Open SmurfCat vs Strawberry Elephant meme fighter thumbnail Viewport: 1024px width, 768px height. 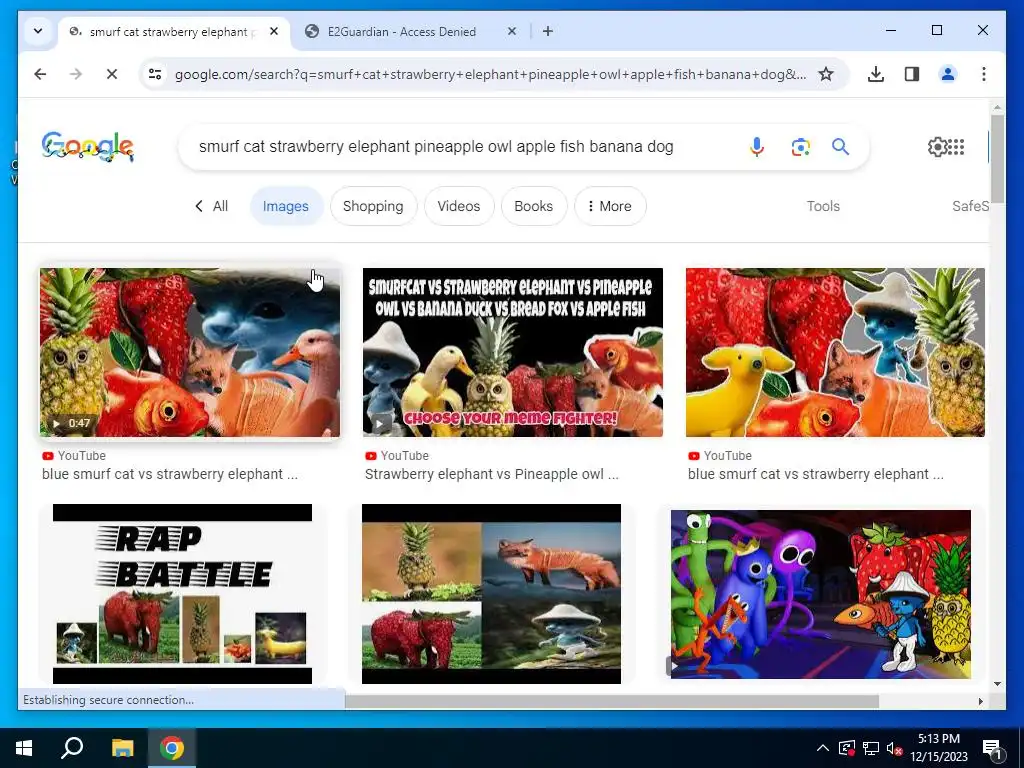click(x=513, y=352)
